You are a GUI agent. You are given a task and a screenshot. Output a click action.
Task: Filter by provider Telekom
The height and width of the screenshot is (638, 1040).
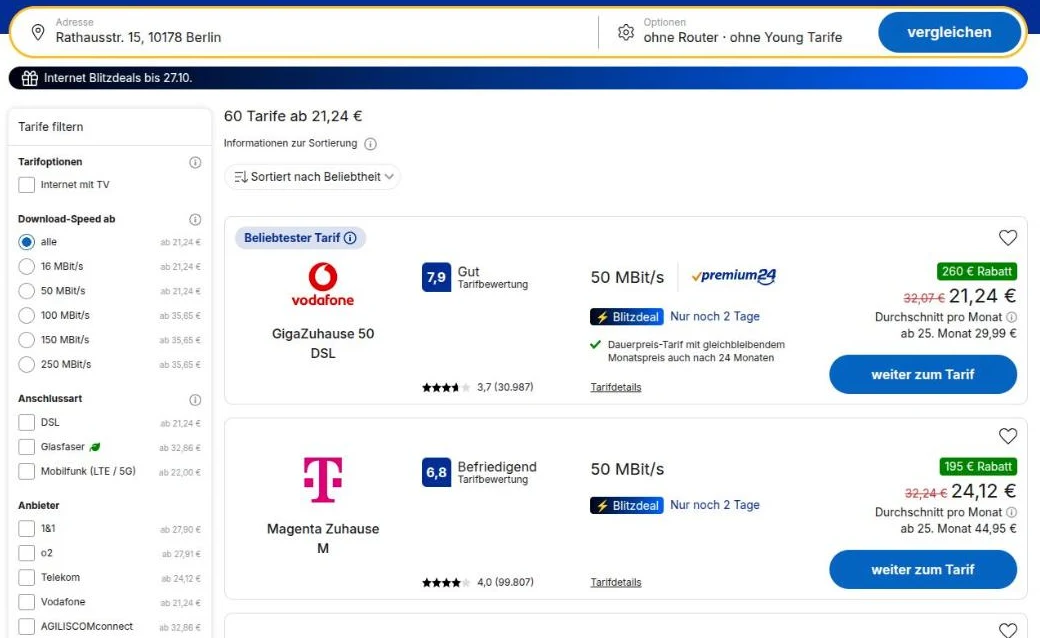(x=27, y=578)
